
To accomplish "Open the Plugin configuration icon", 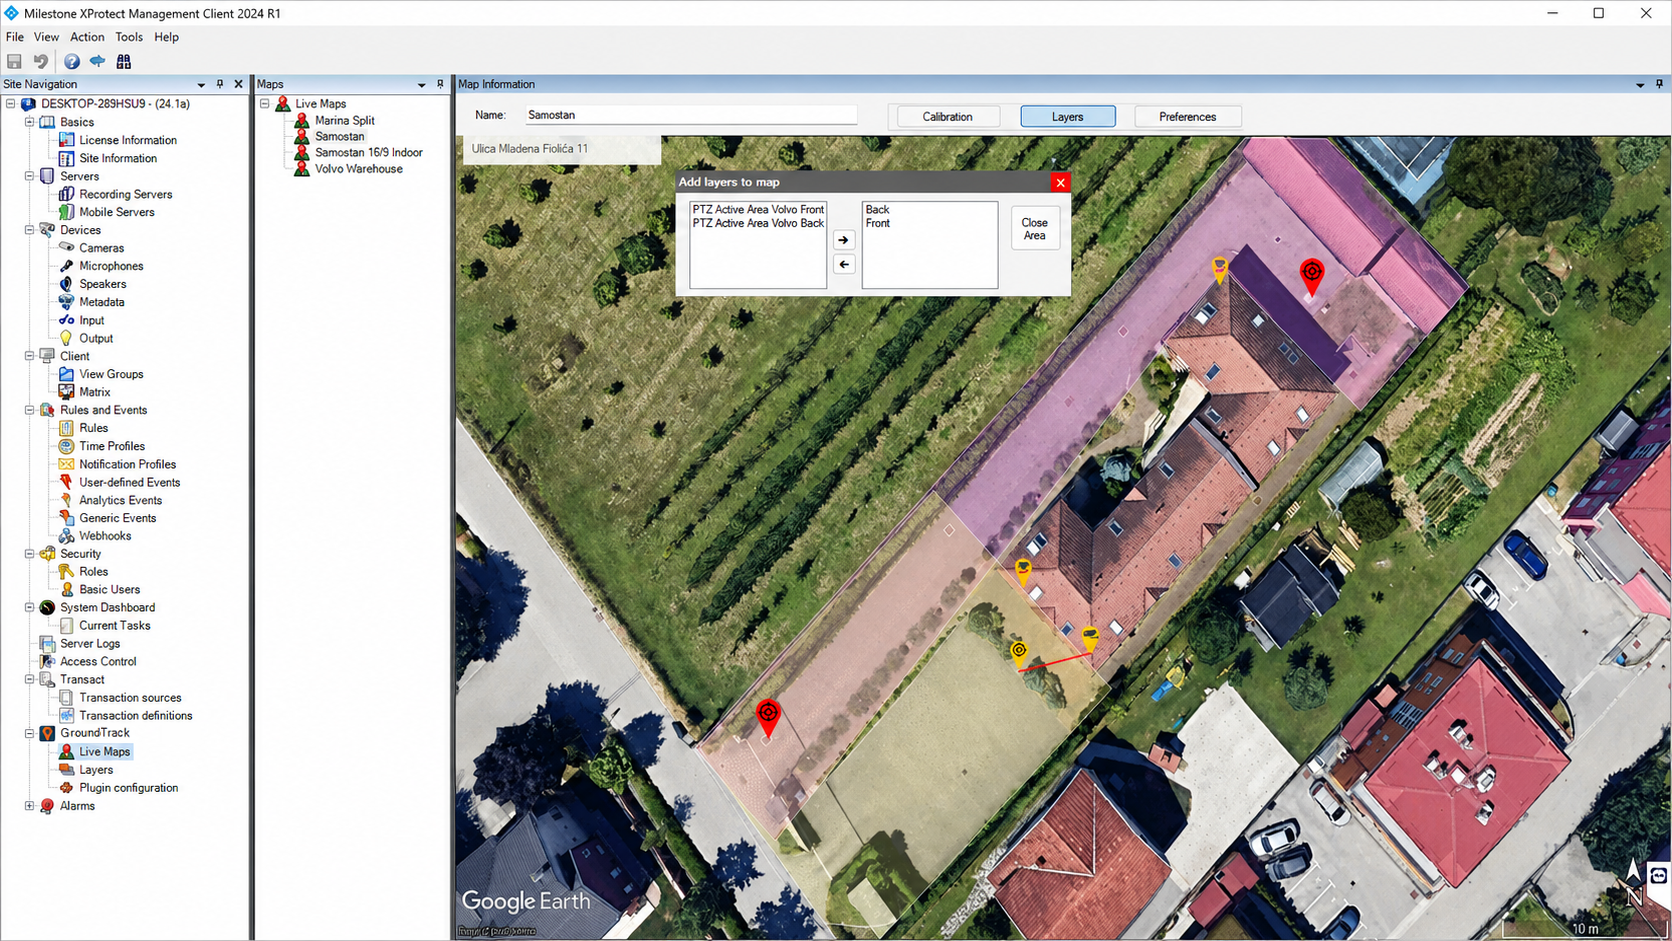I will [66, 788].
